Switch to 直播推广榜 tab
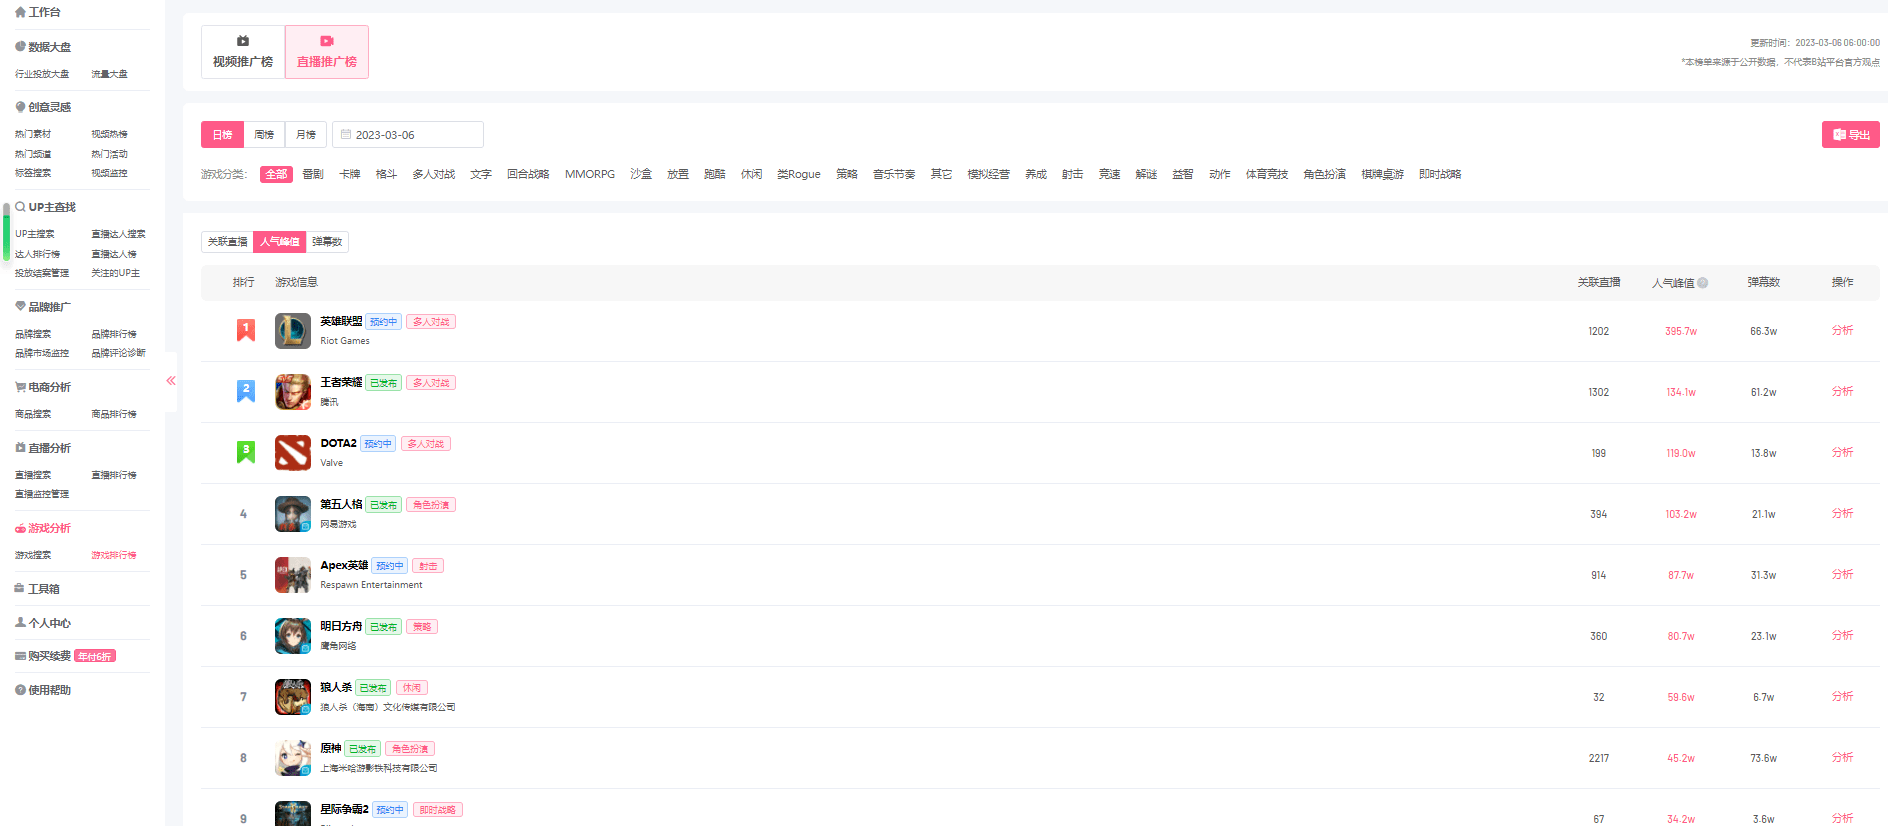This screenshot has height=826, width=1888. [327, 52]
